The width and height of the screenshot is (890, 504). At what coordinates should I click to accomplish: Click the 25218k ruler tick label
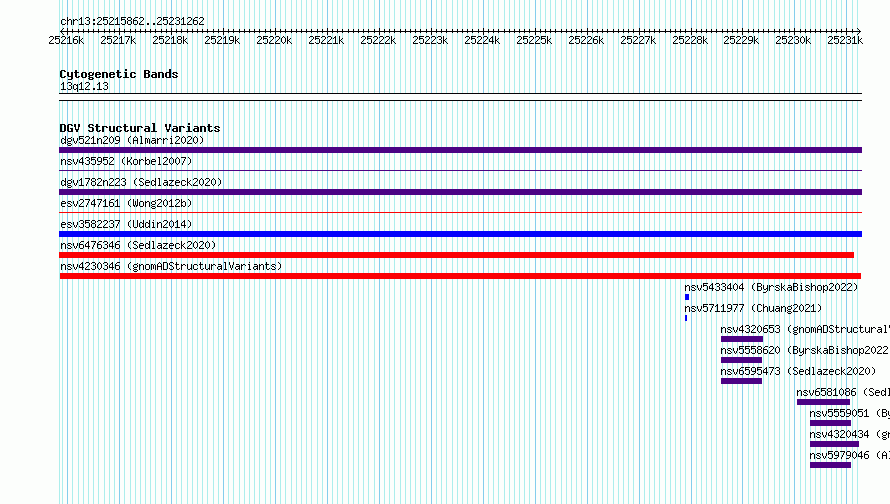click(170, 41)
